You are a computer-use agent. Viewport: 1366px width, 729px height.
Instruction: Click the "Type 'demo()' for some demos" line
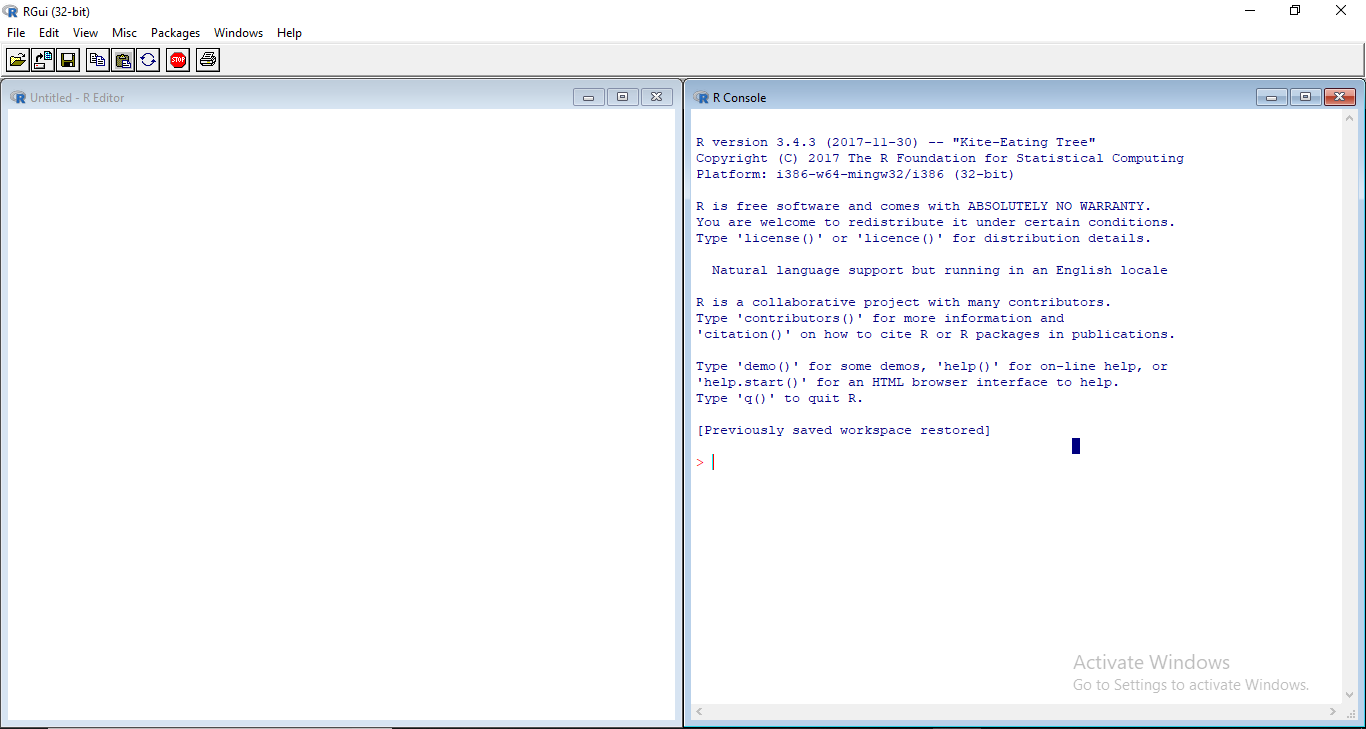(x=932, y=366)
